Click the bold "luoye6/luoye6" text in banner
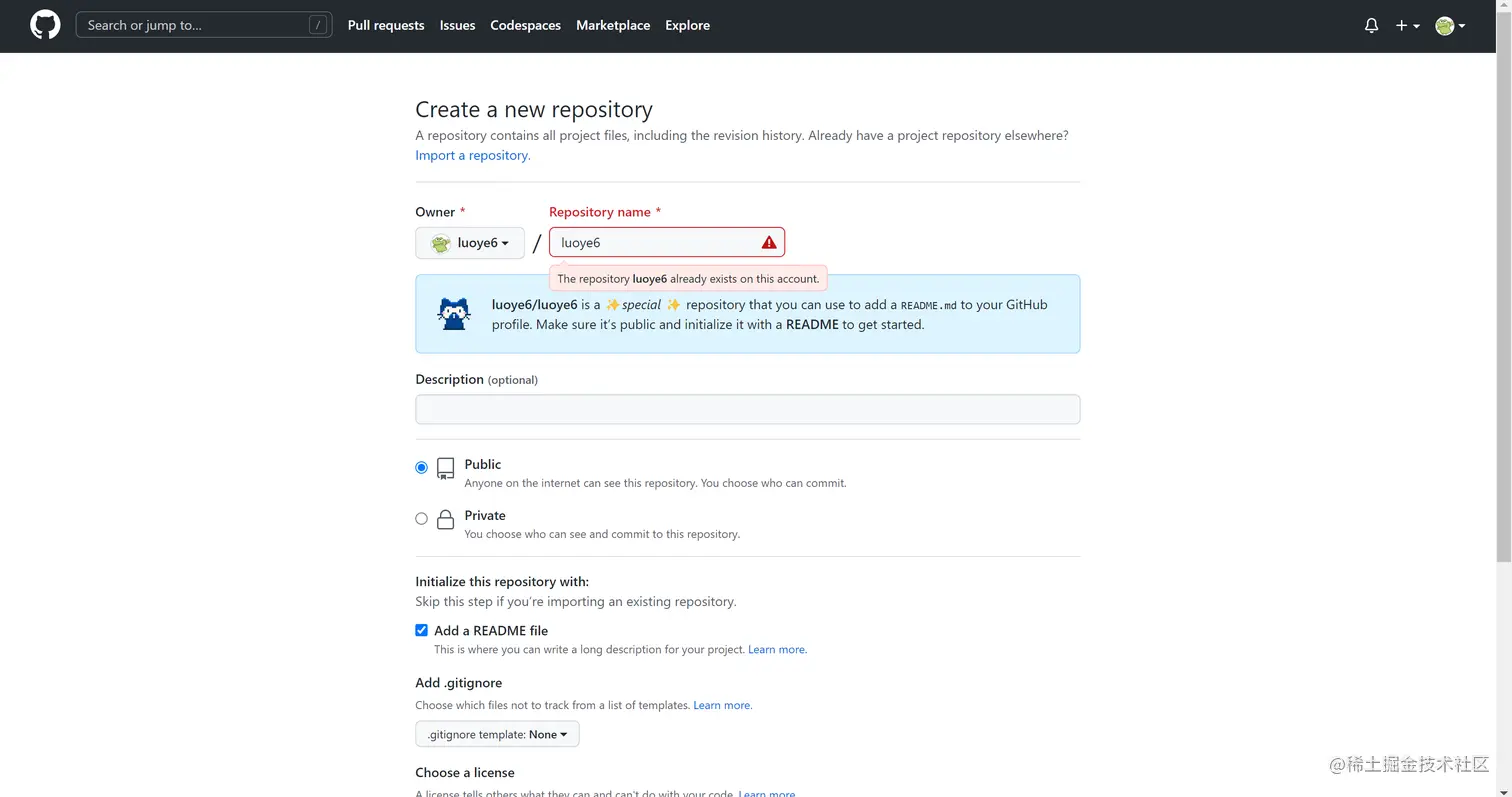The width and height of the screenshot is (1512, 797). tap(535, 305)
